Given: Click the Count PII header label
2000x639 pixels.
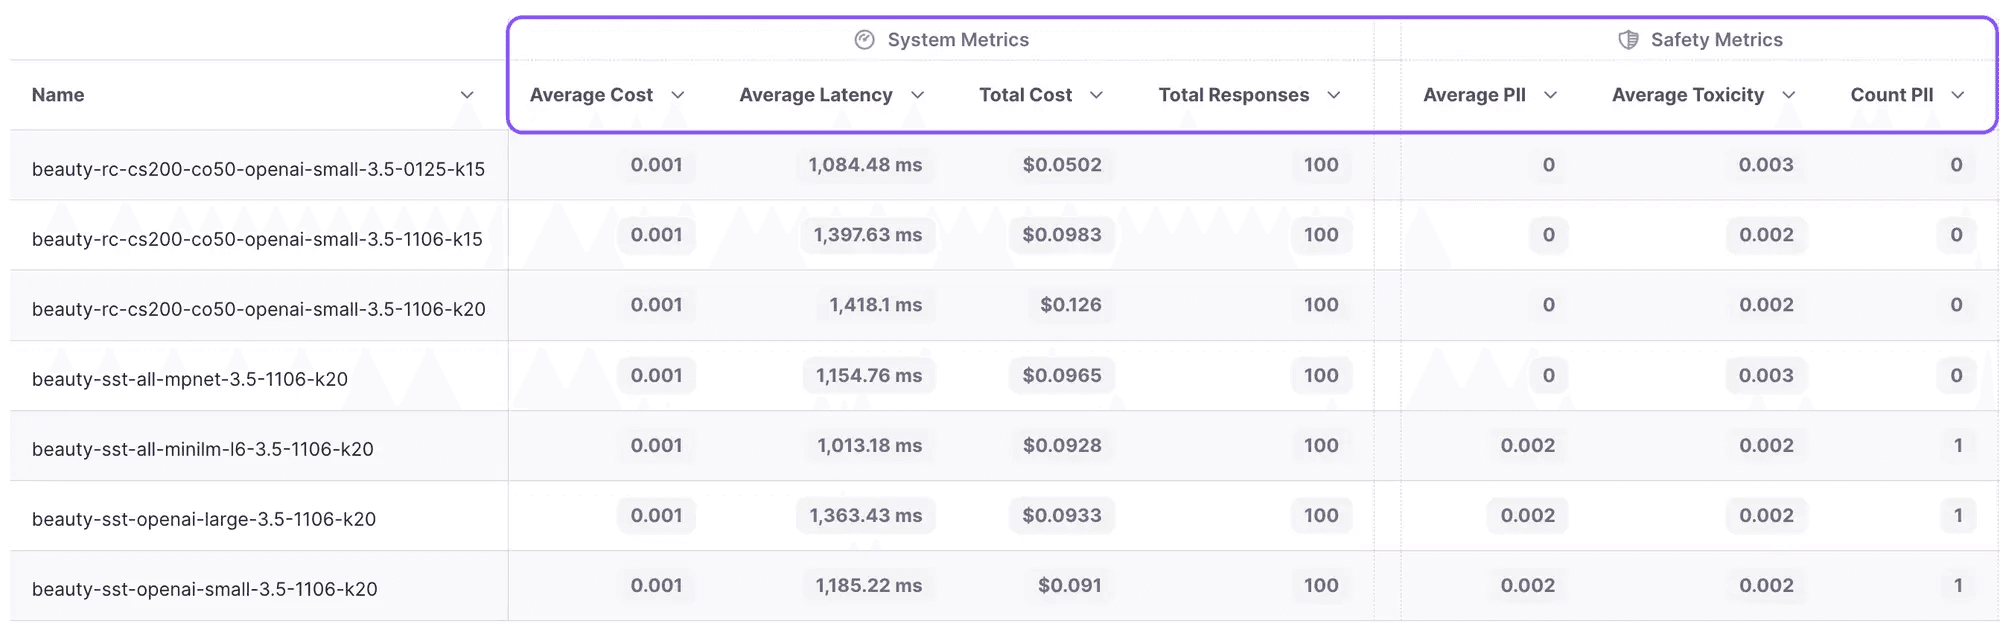Looking at the screenshot, I should click(x=1892, y=95).
